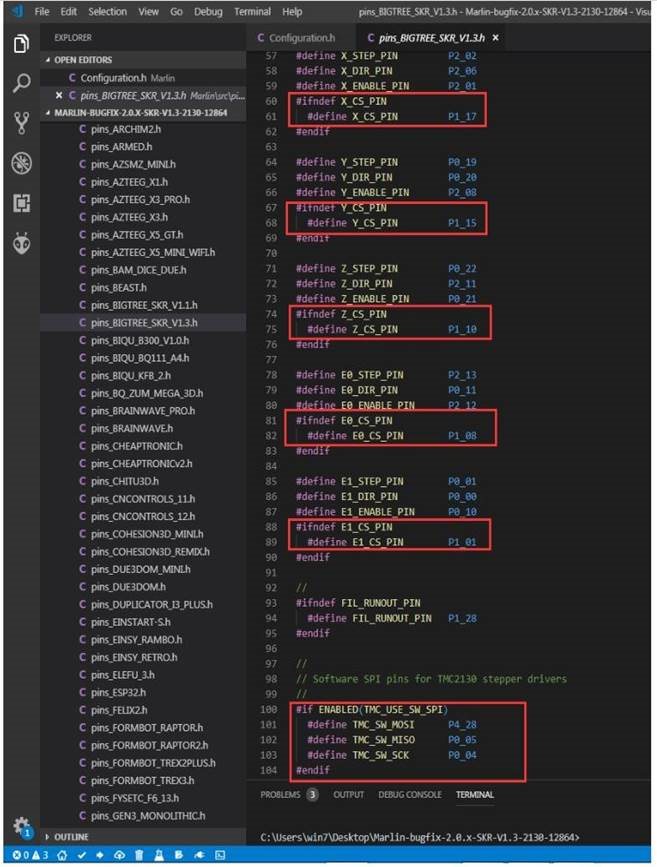Viewport: 657px width, 867px height.
Task: Switch to the Problems panel tab
Action: click(281, 795)
